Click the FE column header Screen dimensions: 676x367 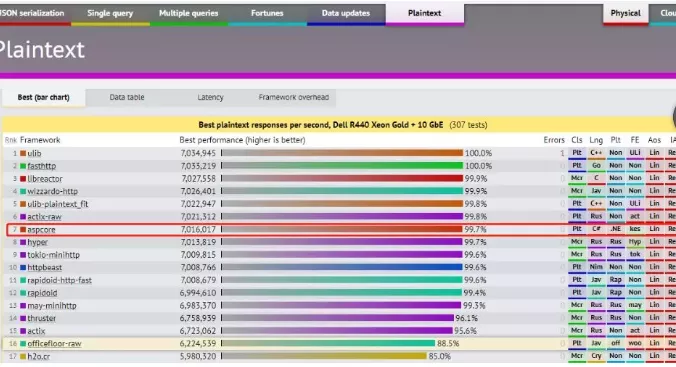[x=635, y=140]
